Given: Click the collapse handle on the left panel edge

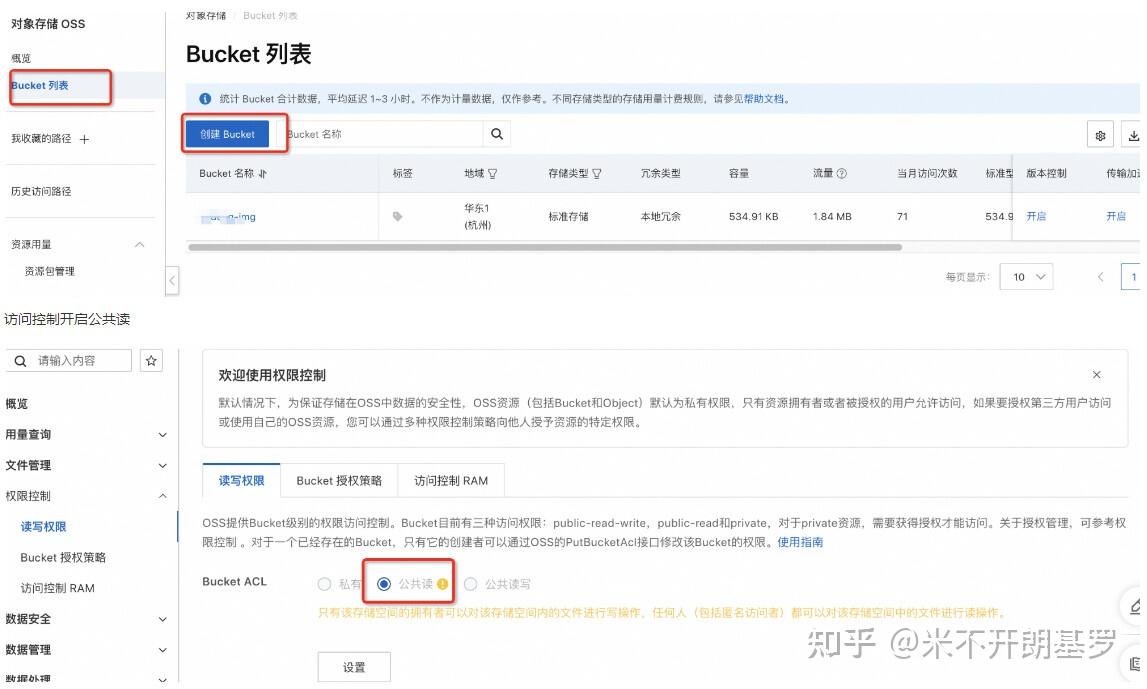Looking at the screenshot, I should 172,281.
